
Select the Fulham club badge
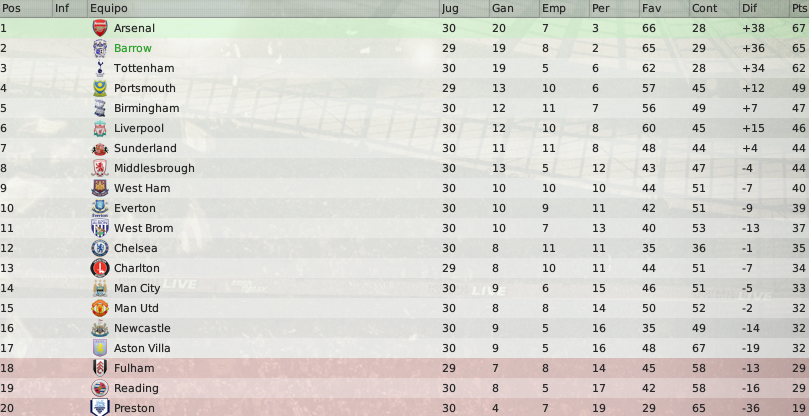tap(100, 368)
